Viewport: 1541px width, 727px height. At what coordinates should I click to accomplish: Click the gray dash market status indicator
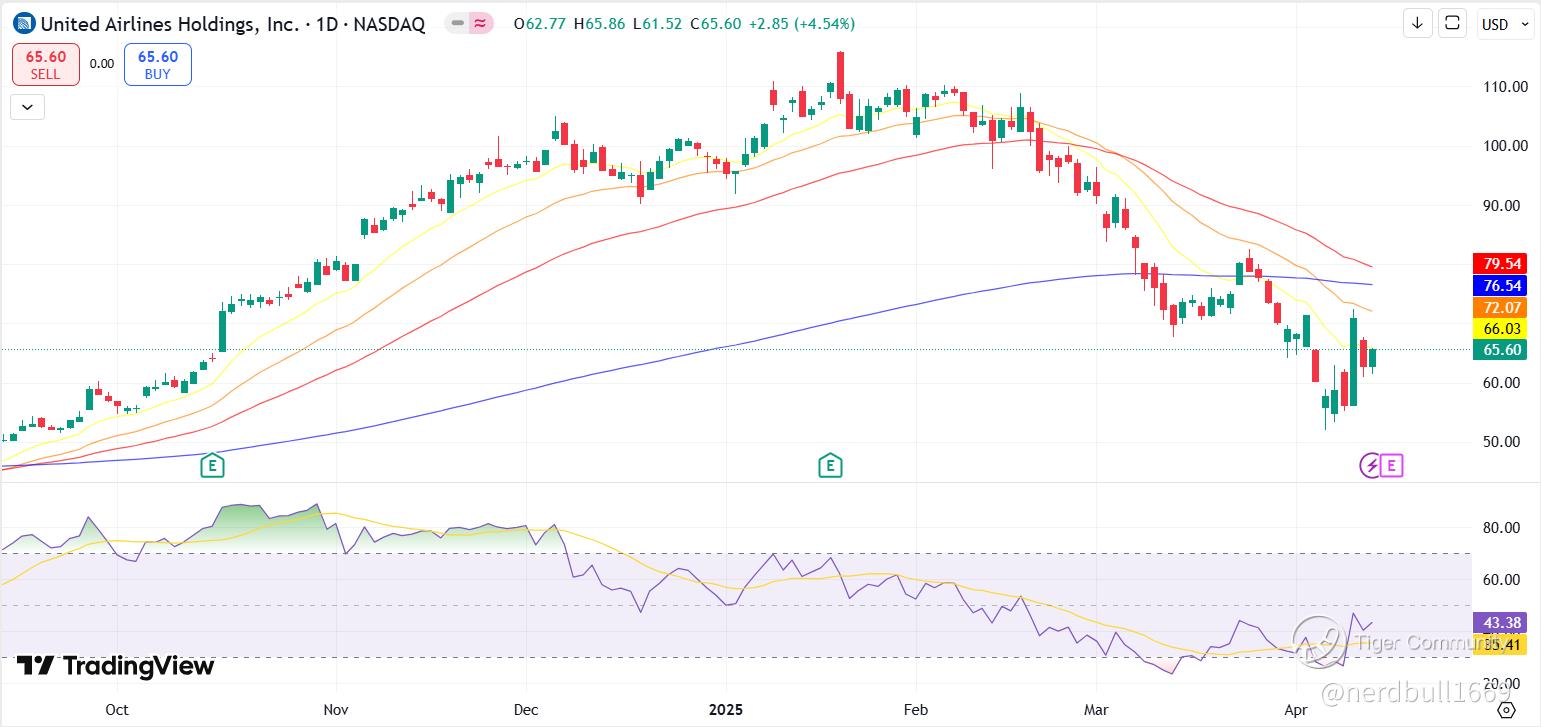456,23
